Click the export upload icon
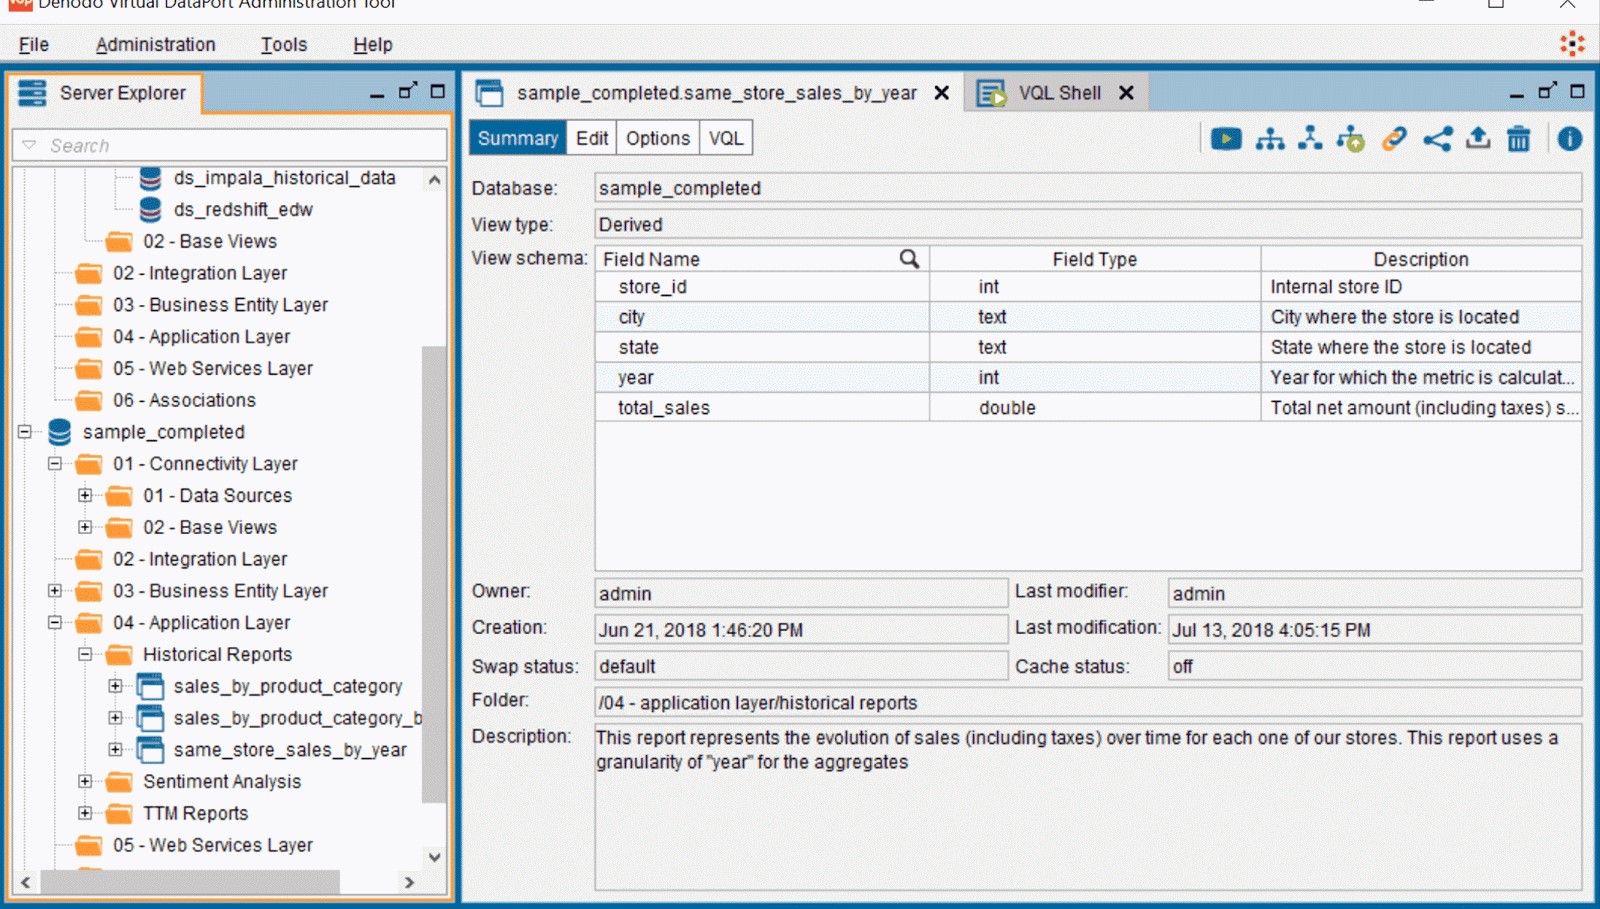Viewport: 1600px width, 909px height. point(1478,139)
